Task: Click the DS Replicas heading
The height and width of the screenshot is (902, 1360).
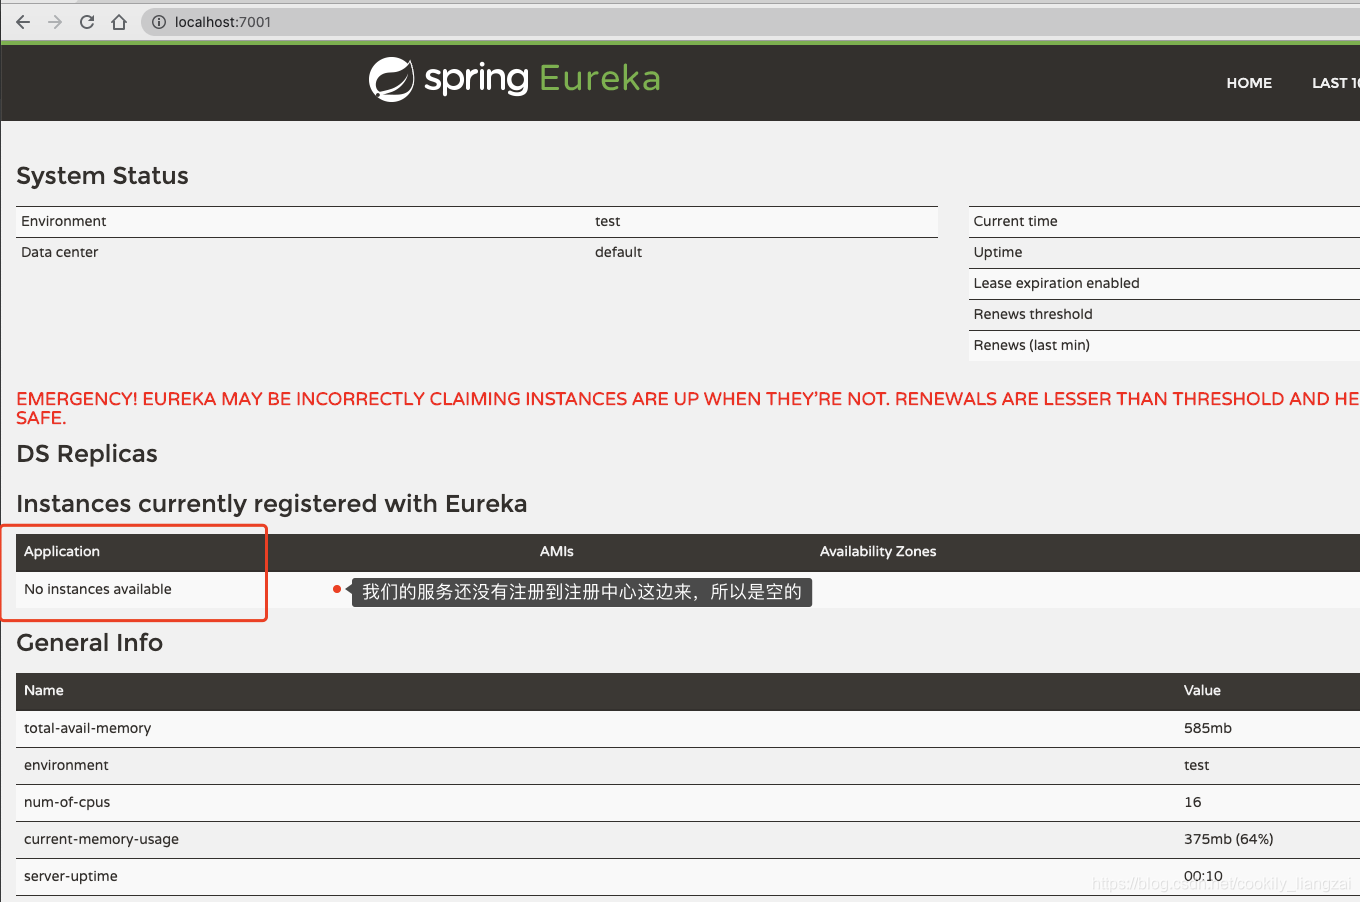Action: point(87,454)
